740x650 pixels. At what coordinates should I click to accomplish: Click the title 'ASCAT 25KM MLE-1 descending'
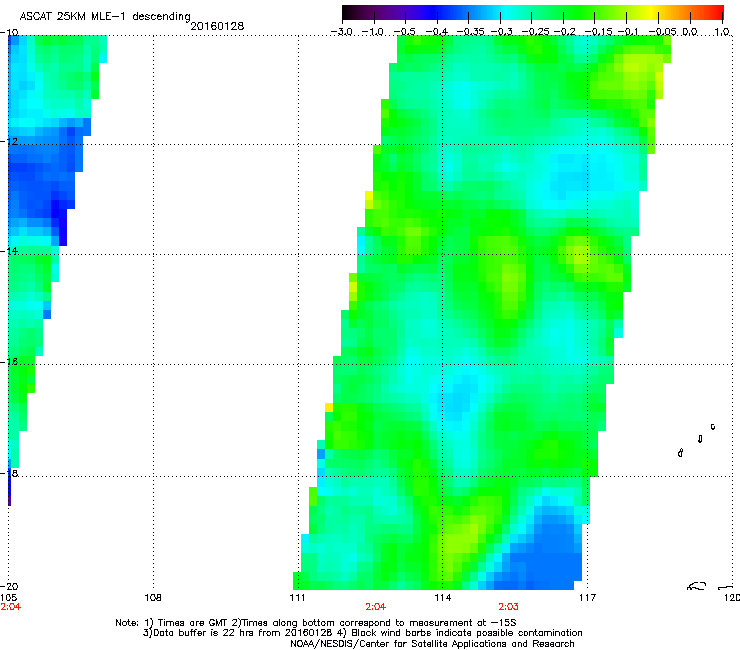click(105, 16)
